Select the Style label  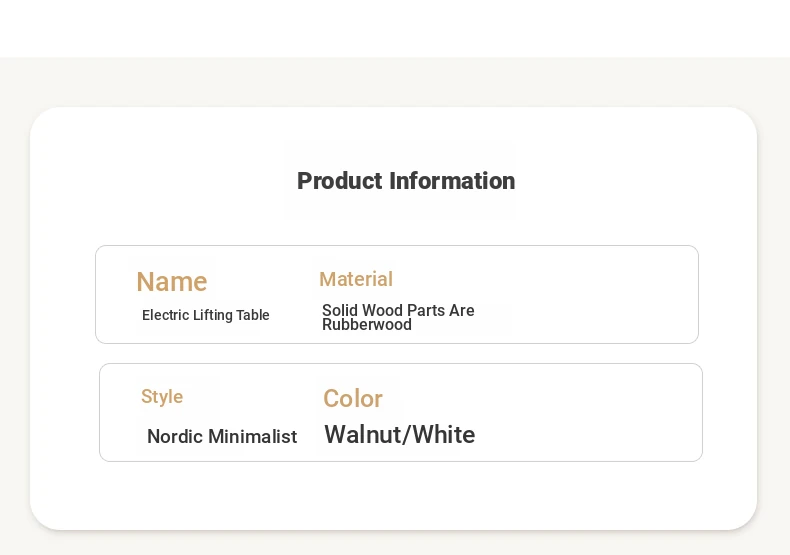[x=162, y=396]
